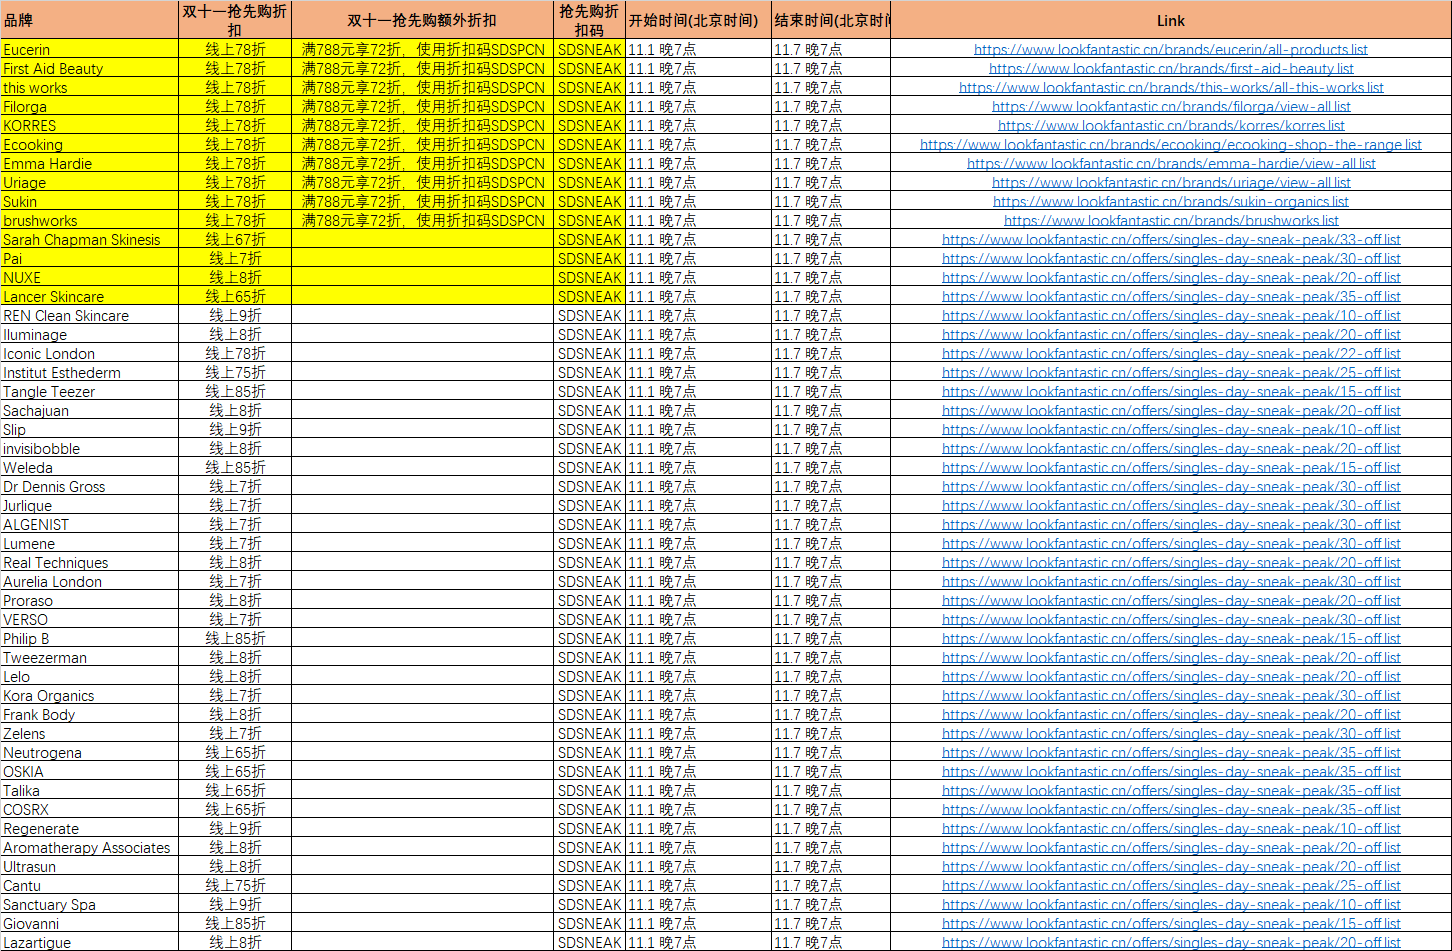Select the extra discount cell in Eucerin row
This screenshot has width=1452, height=951.
click(x=422, y=49)
